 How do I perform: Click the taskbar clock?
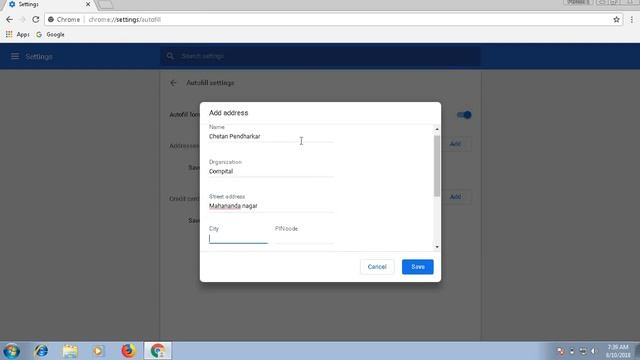618,351
